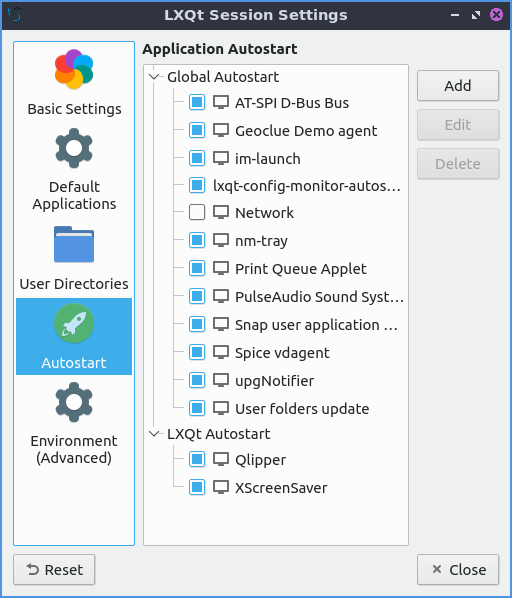
Task: Select the Print Queue Applet entry
Action: click(x=300, y=269)
